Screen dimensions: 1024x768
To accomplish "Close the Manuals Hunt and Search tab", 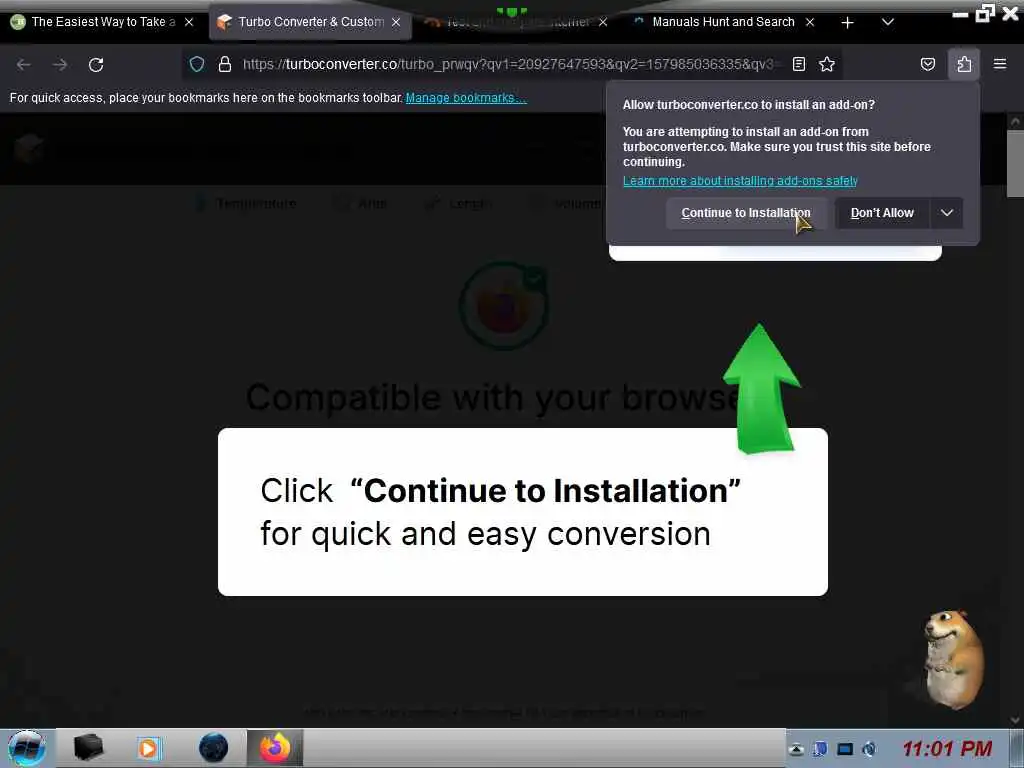I will [810, 22].
